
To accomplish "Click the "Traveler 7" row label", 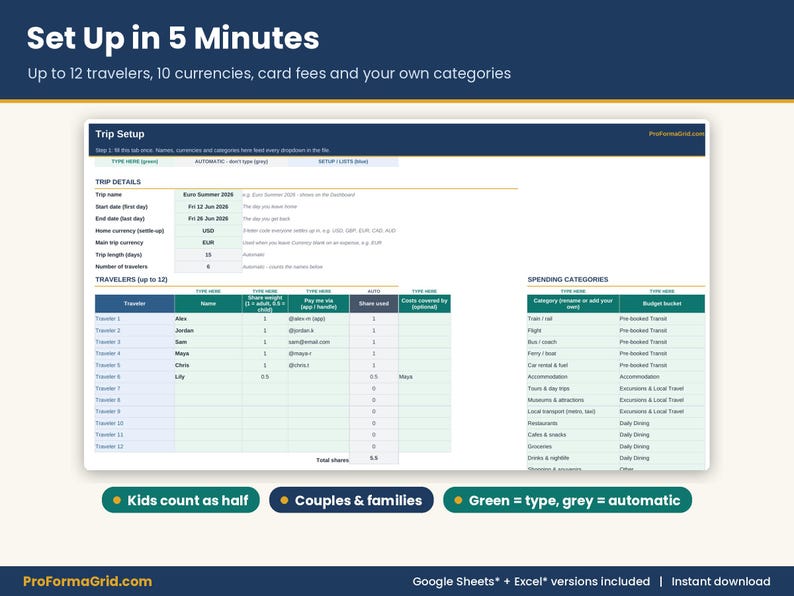I will tap(134, 388).
